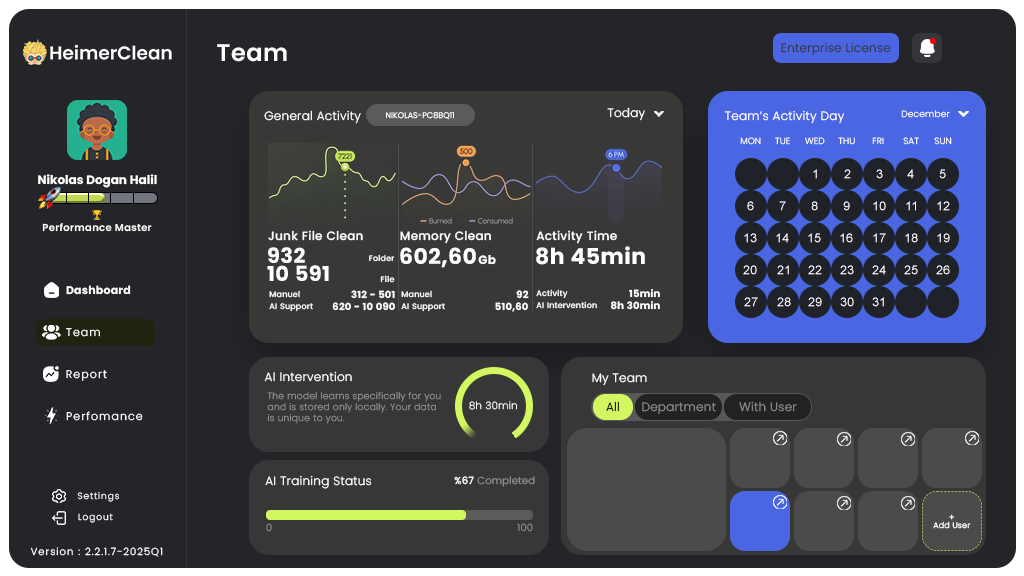Select day 27 in the calendar
The height and width of the screenshot is (576, 1024).
pyautogui.click(x=750, y=302)
